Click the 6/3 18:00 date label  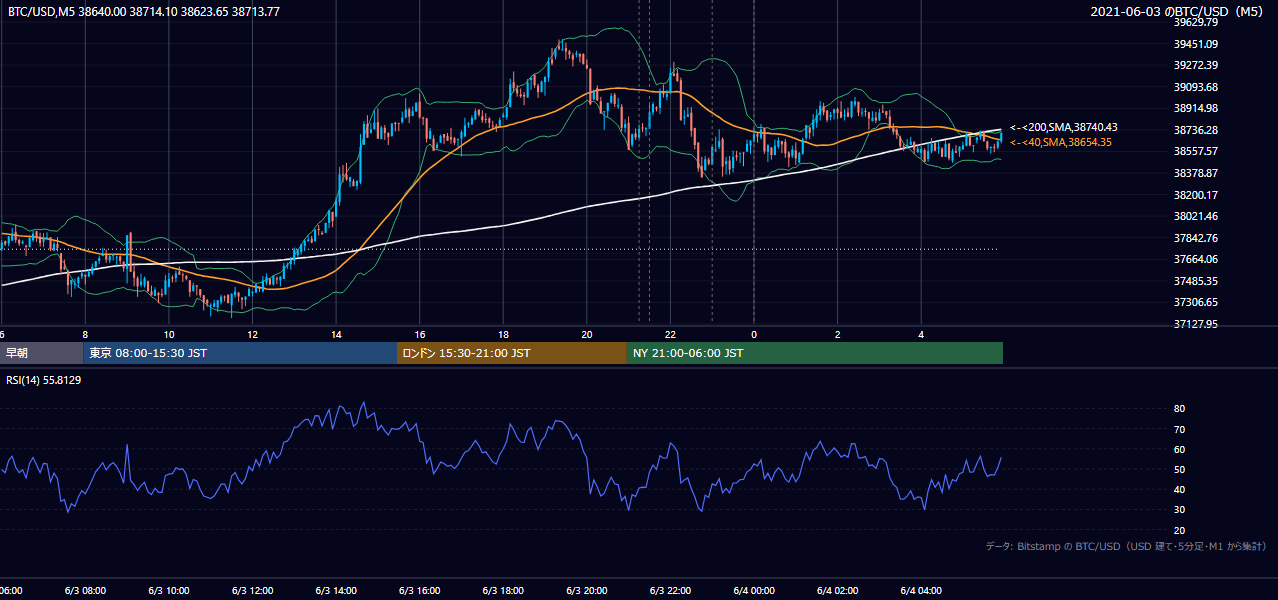point(503,591)
